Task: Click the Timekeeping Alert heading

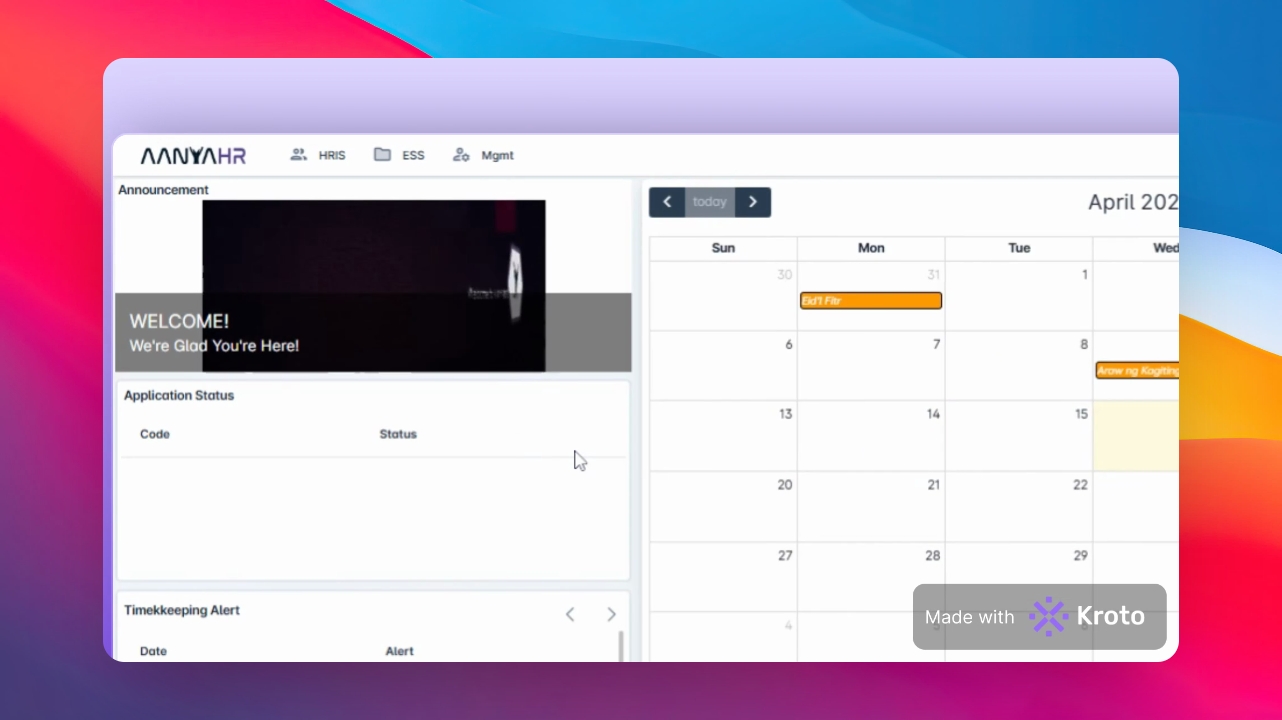Action: tap(182, 610)
